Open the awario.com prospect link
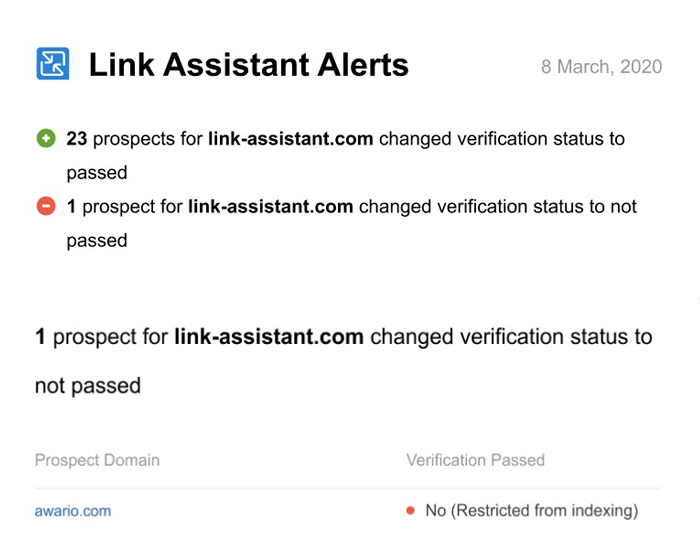 [73, 511]
